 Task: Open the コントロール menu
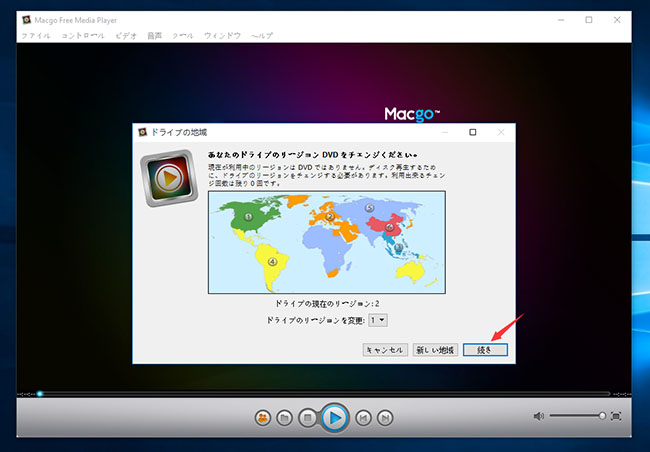(84, 35)
